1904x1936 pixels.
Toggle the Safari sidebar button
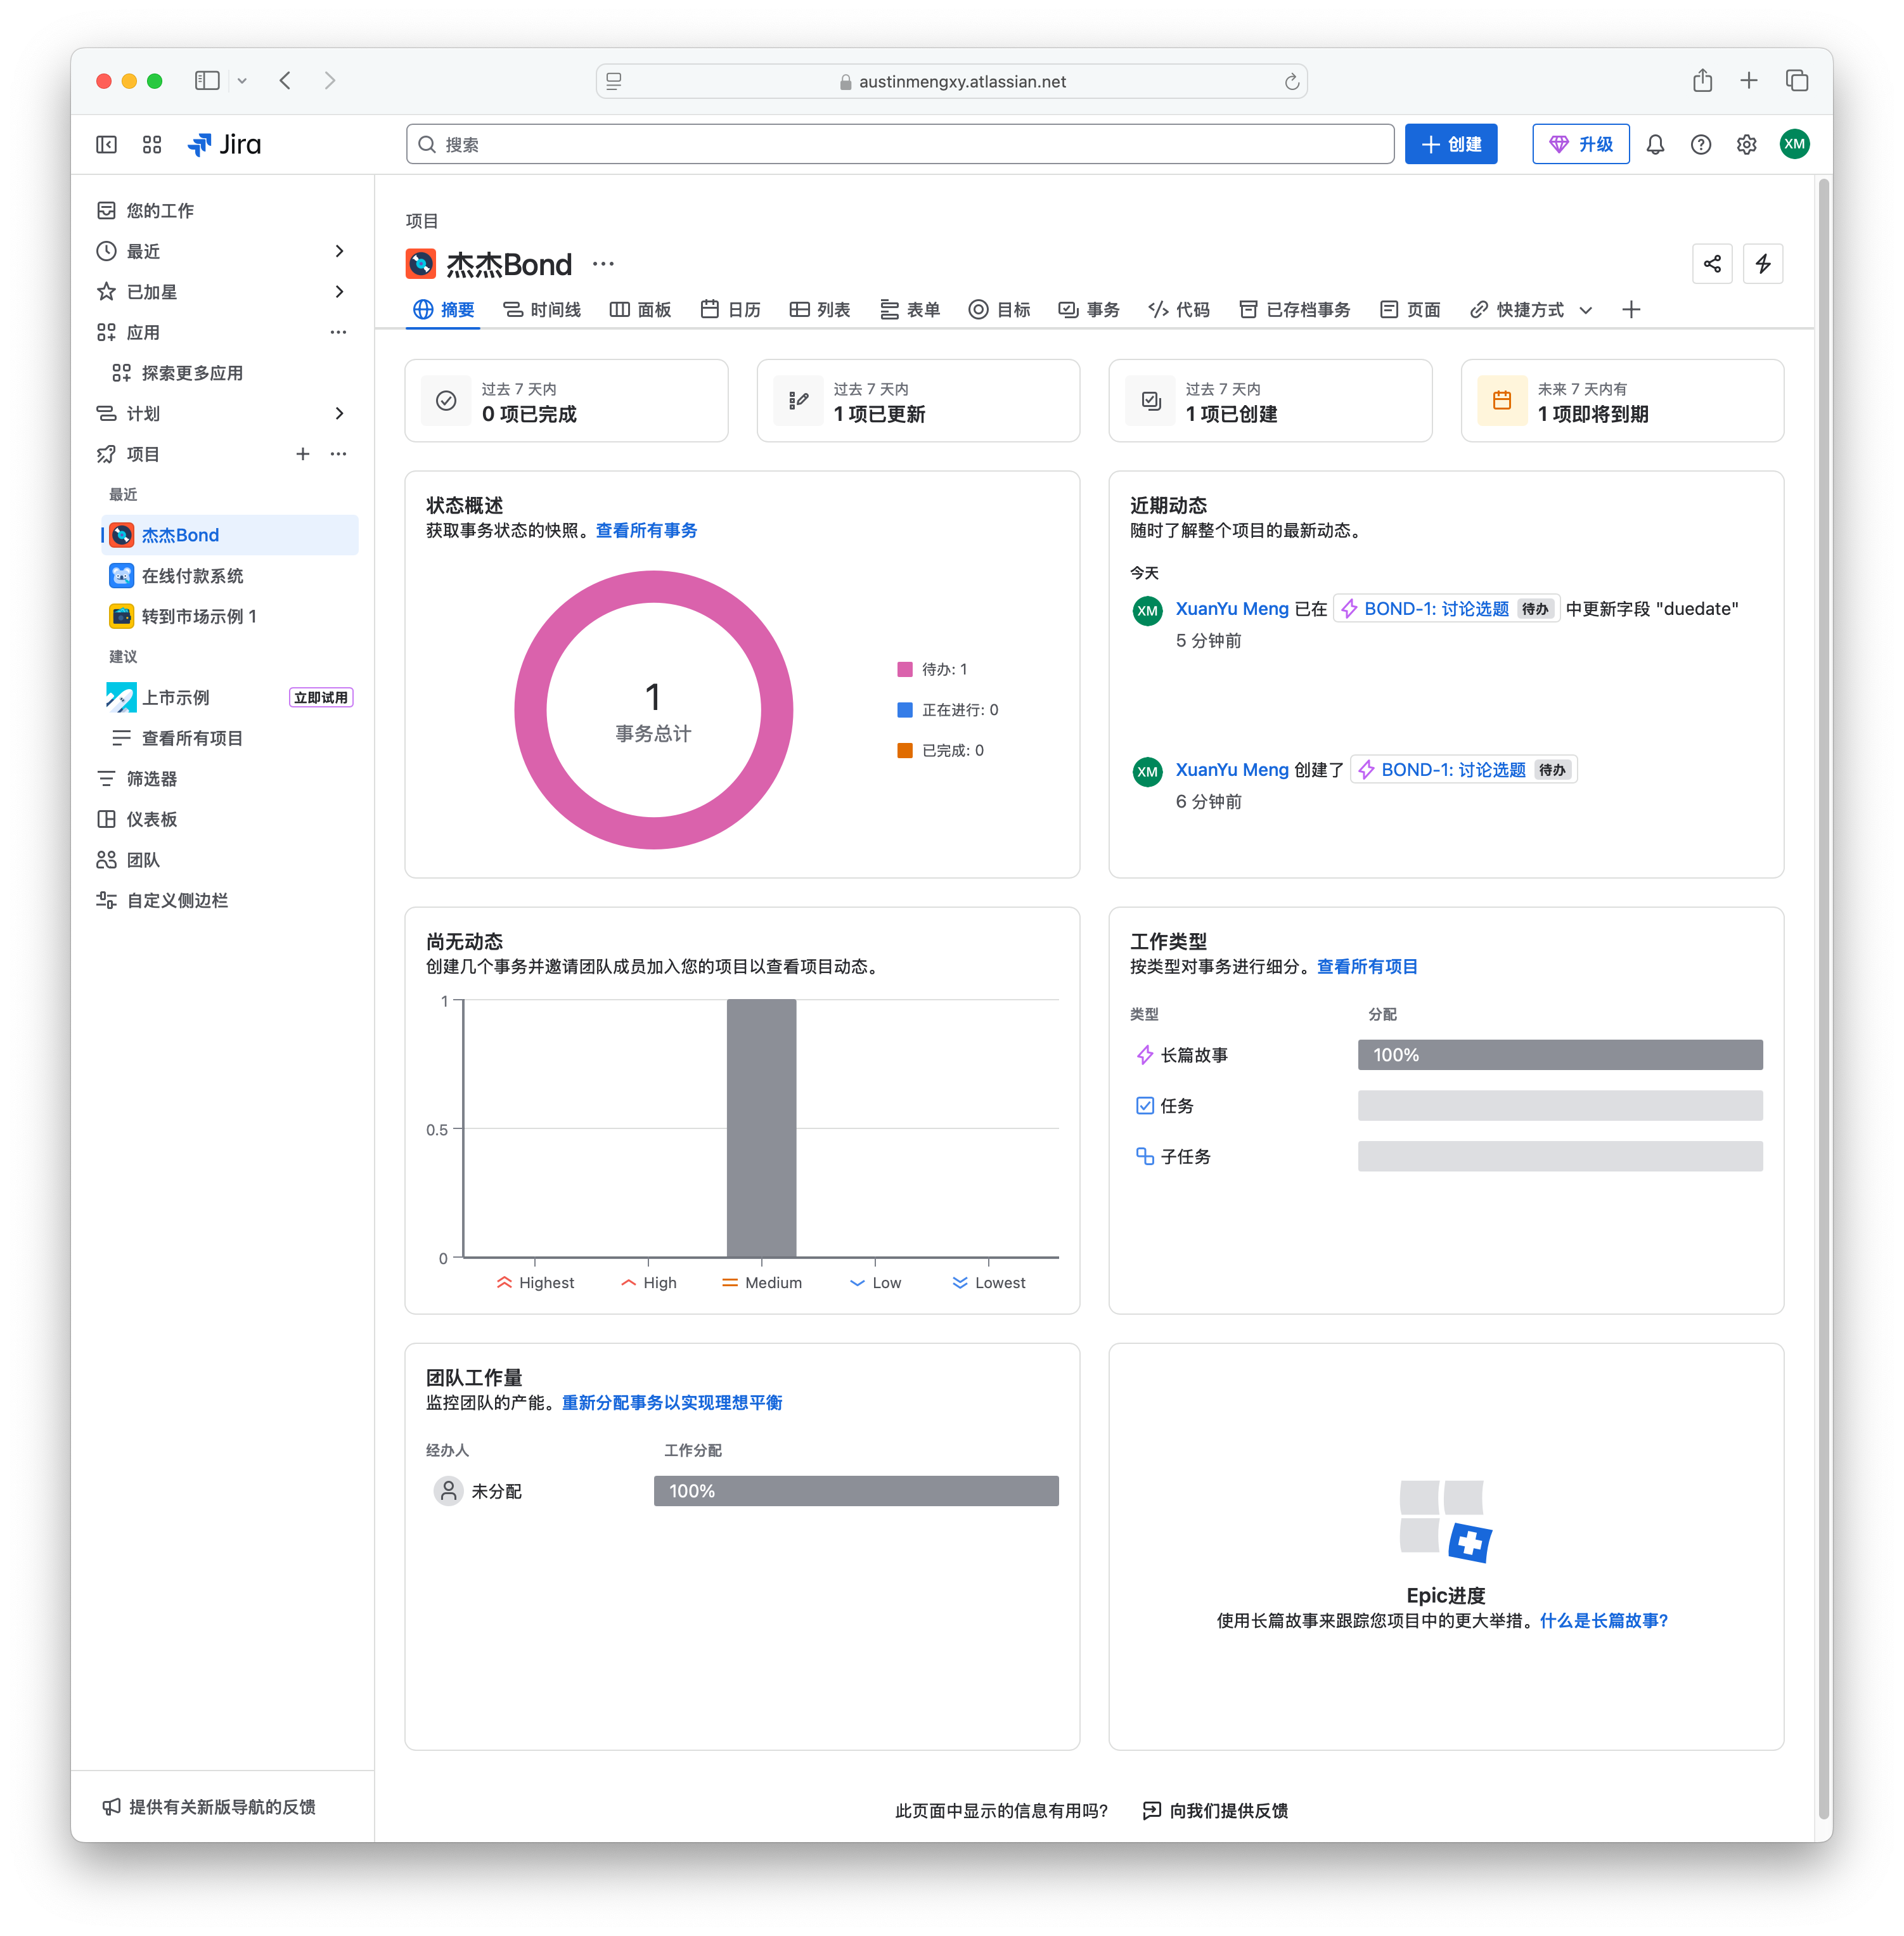click(x=207, y=81)
